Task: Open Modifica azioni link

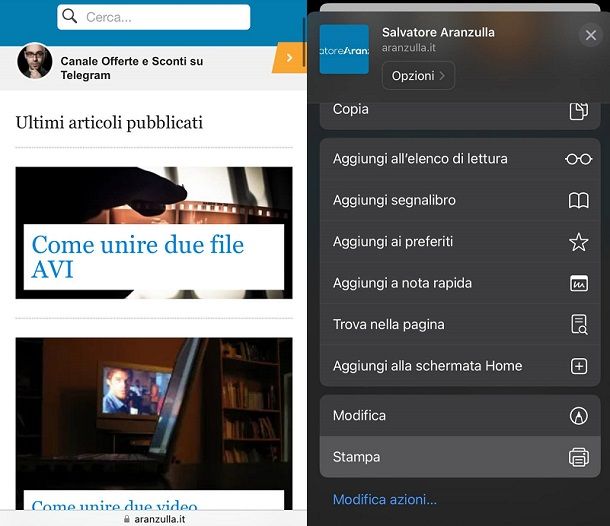Action: (x=385, y=500)
